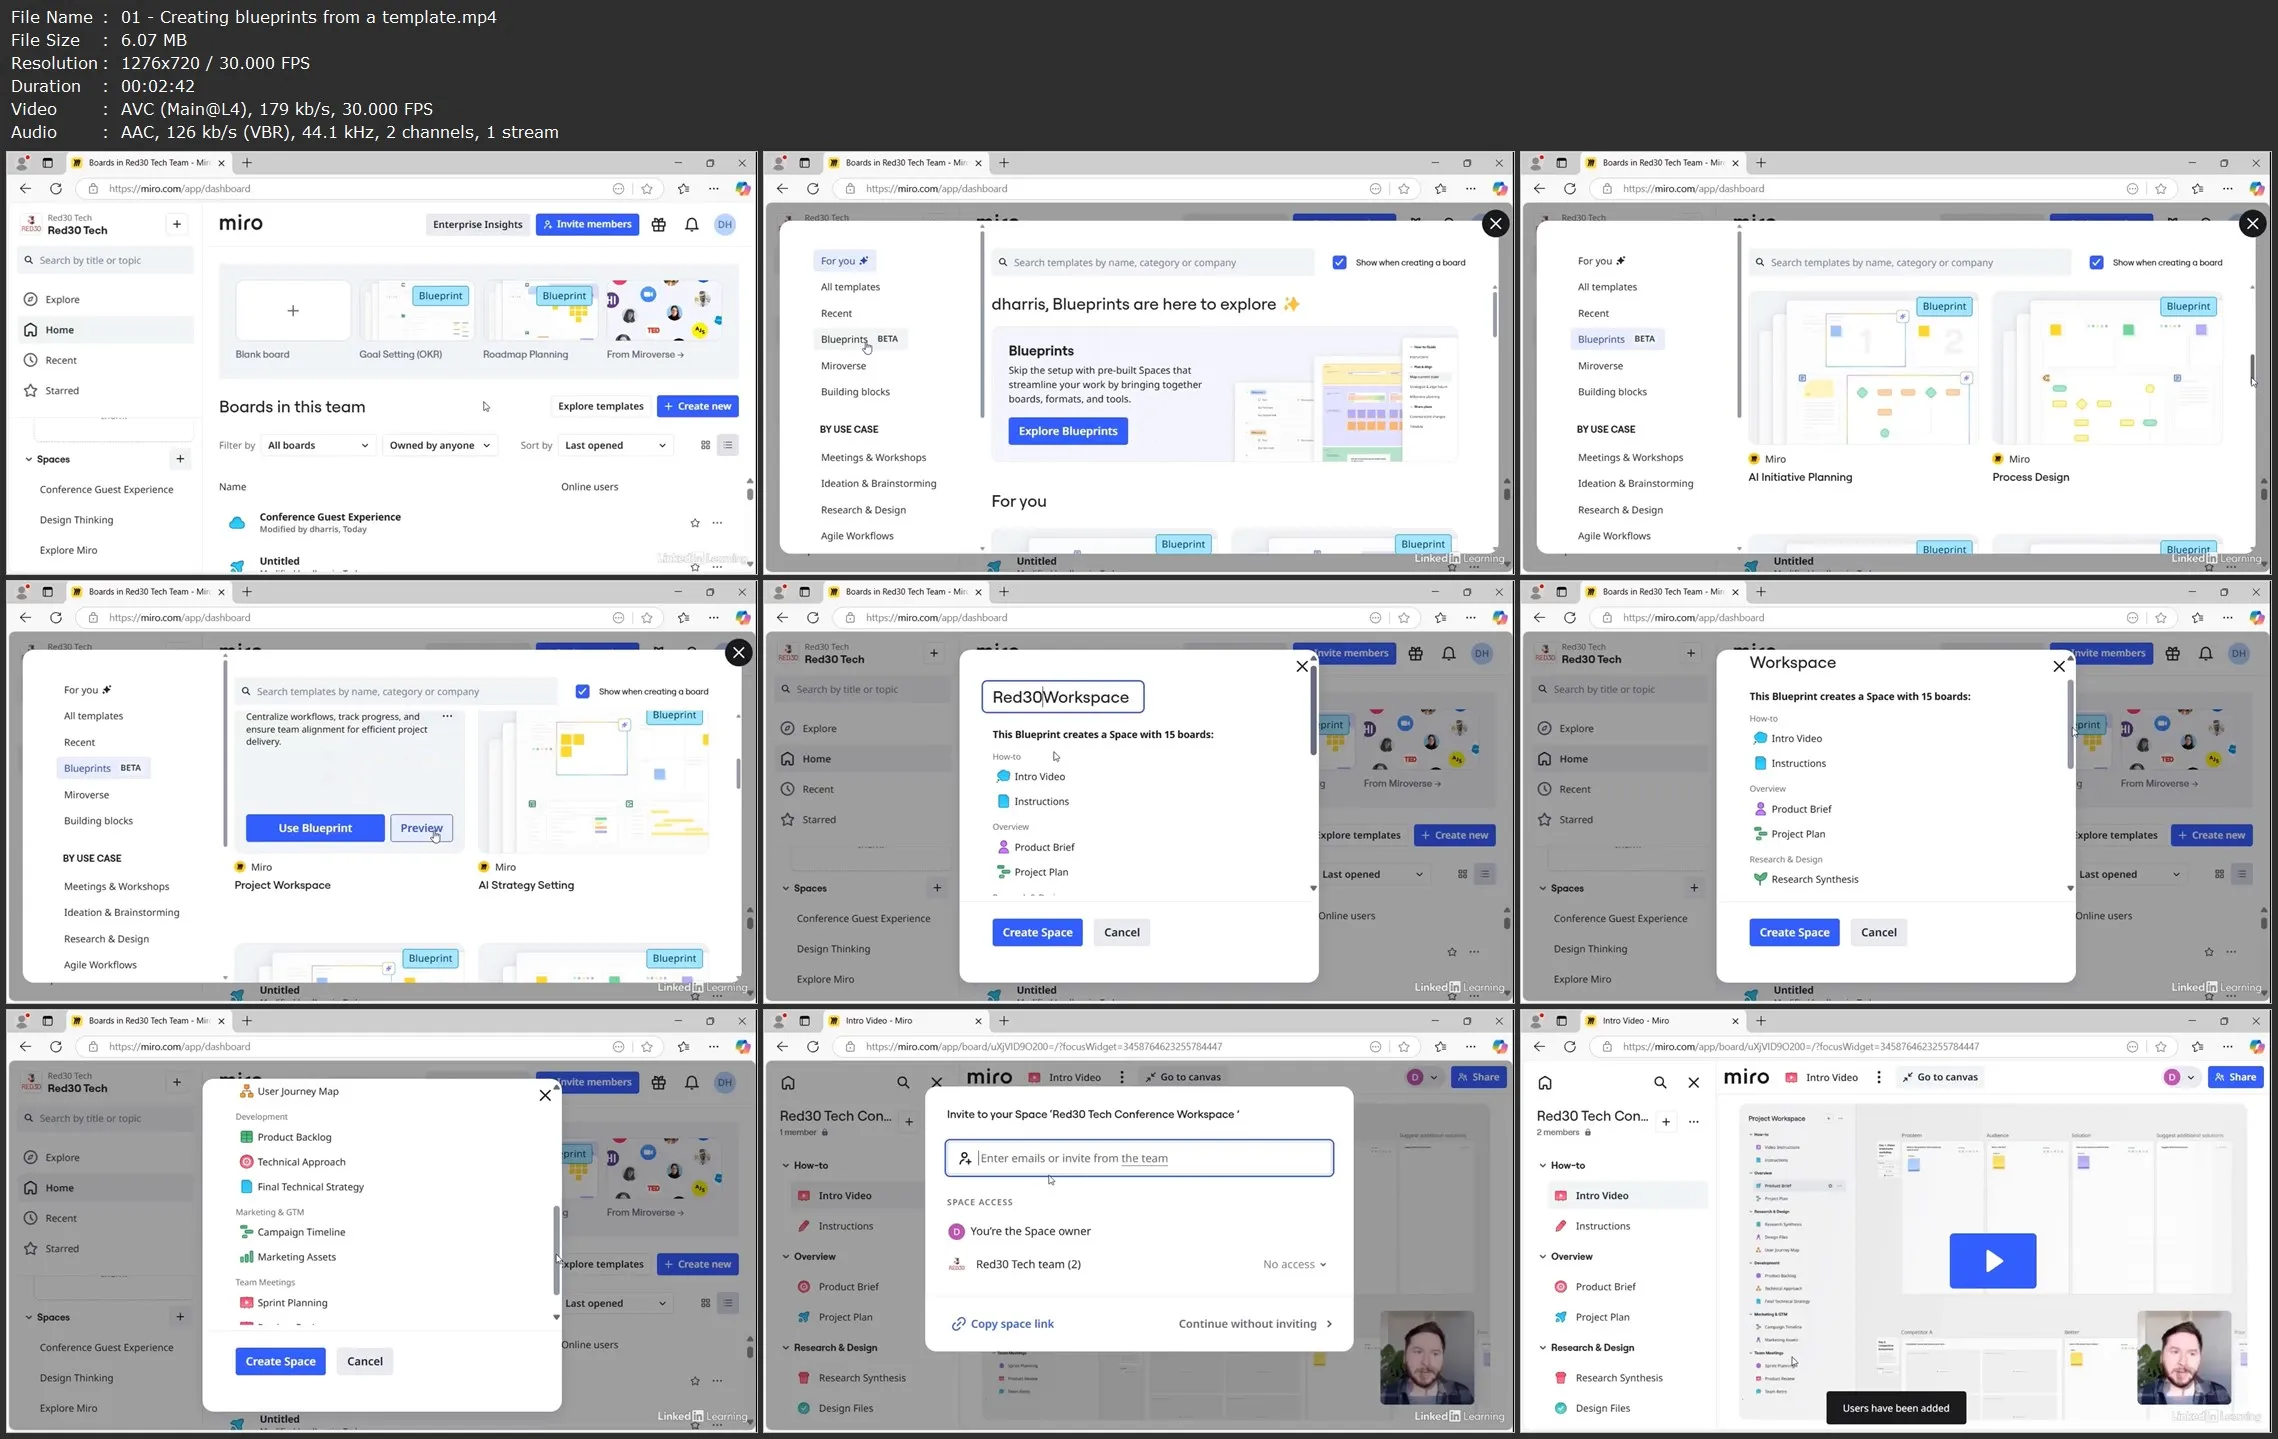
Task: Open the Owned by anyone dropdown
Action: (440, 446)
